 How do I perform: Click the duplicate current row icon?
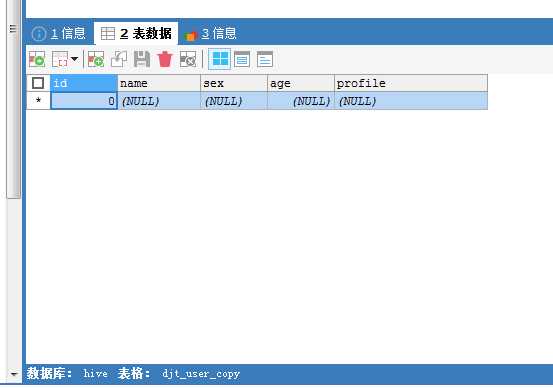119,59
